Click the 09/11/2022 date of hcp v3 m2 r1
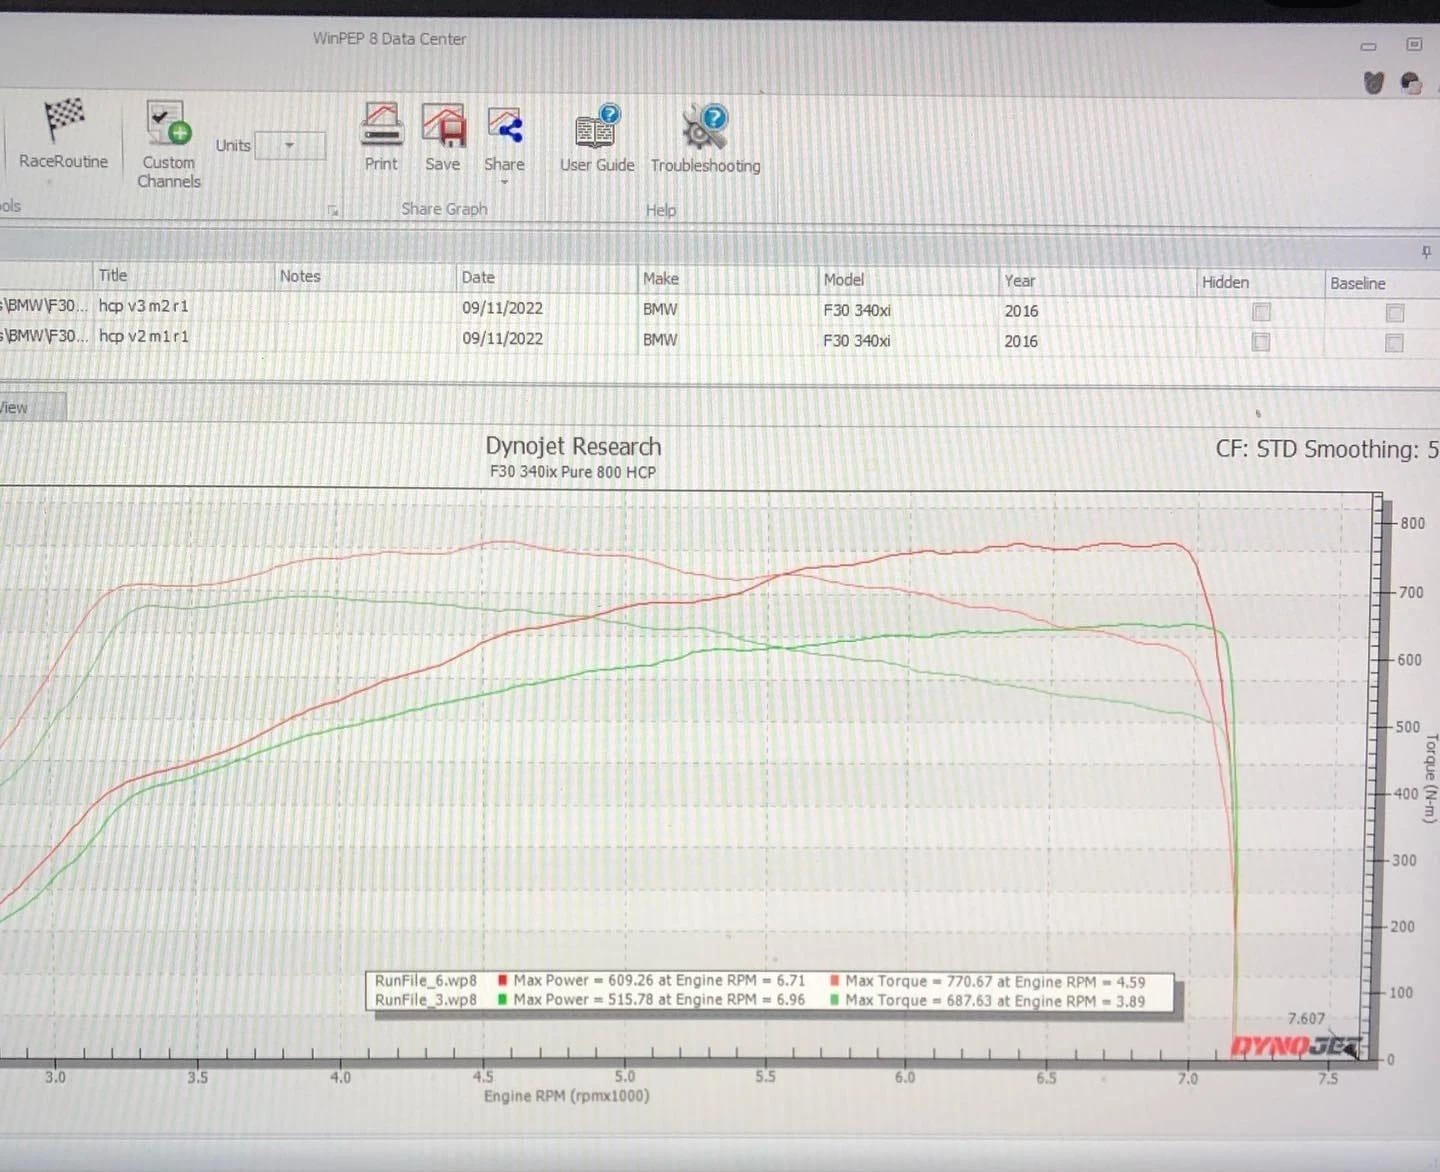The width and height of the screenshot is (1440, 1172). [502, 308]
